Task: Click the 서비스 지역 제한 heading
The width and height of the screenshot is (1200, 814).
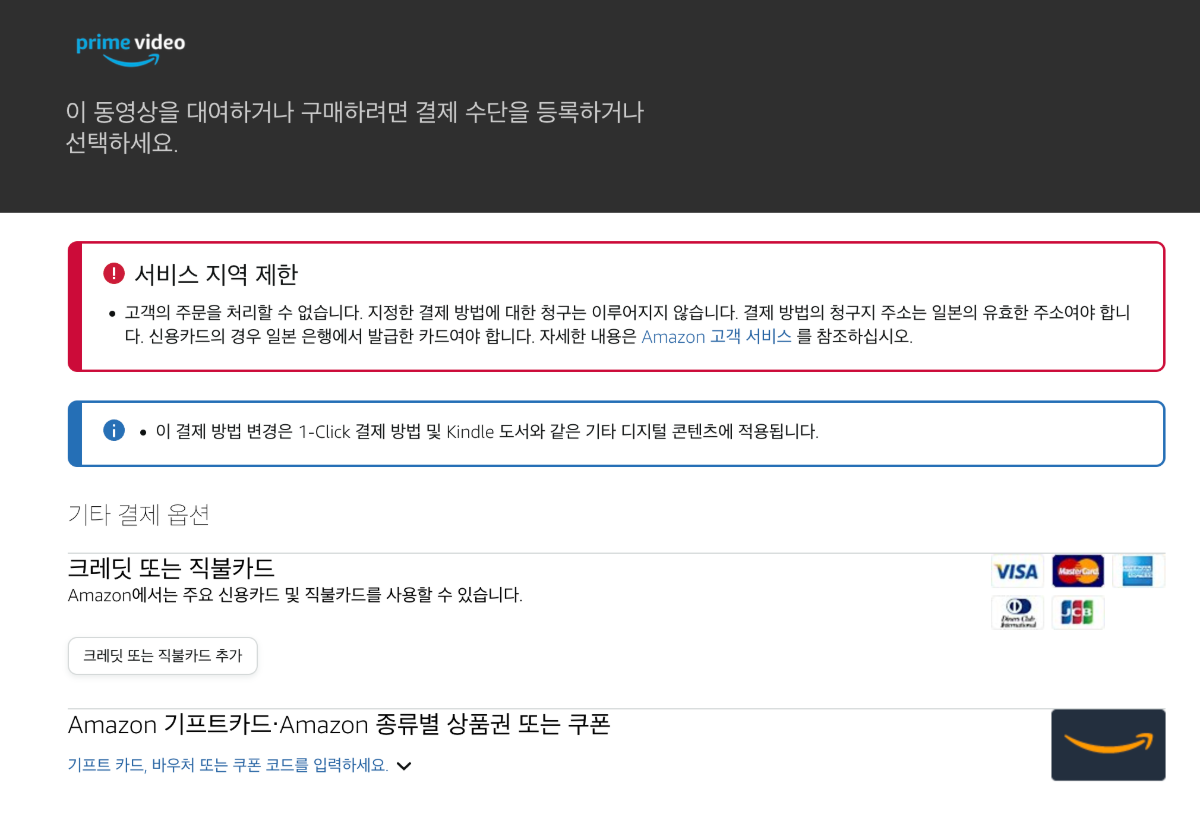Action: [216, 274]
